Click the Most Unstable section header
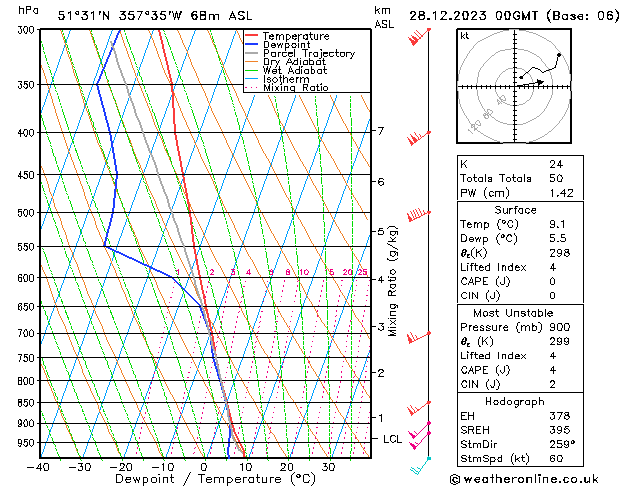Viewport: 629px width, 486px height. click(x=513, y=313)
